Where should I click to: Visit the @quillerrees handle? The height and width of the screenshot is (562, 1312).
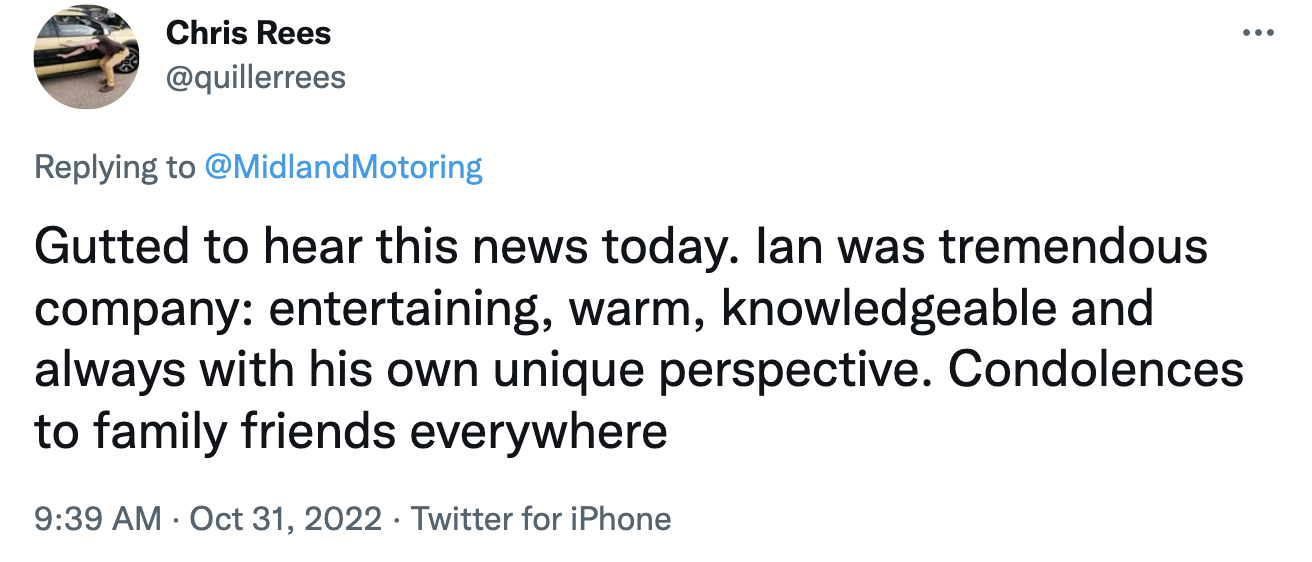point(255,77)
